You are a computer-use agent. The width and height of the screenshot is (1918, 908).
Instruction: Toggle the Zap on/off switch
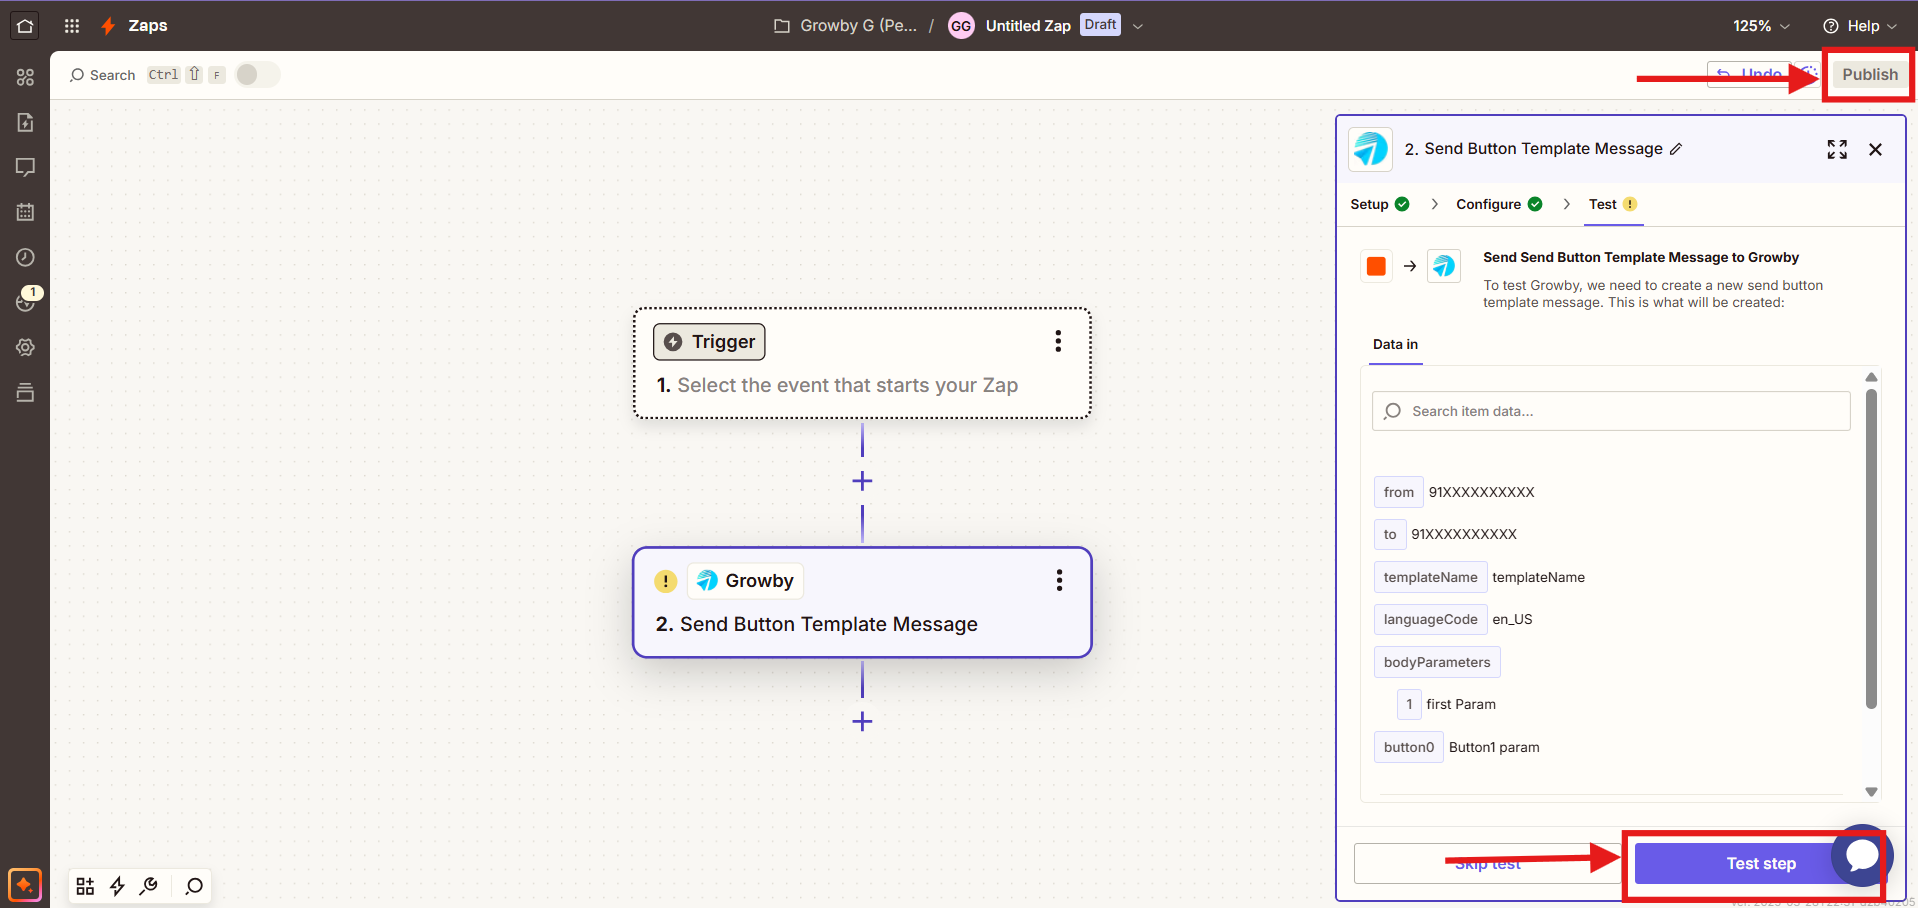coord(257,75)
